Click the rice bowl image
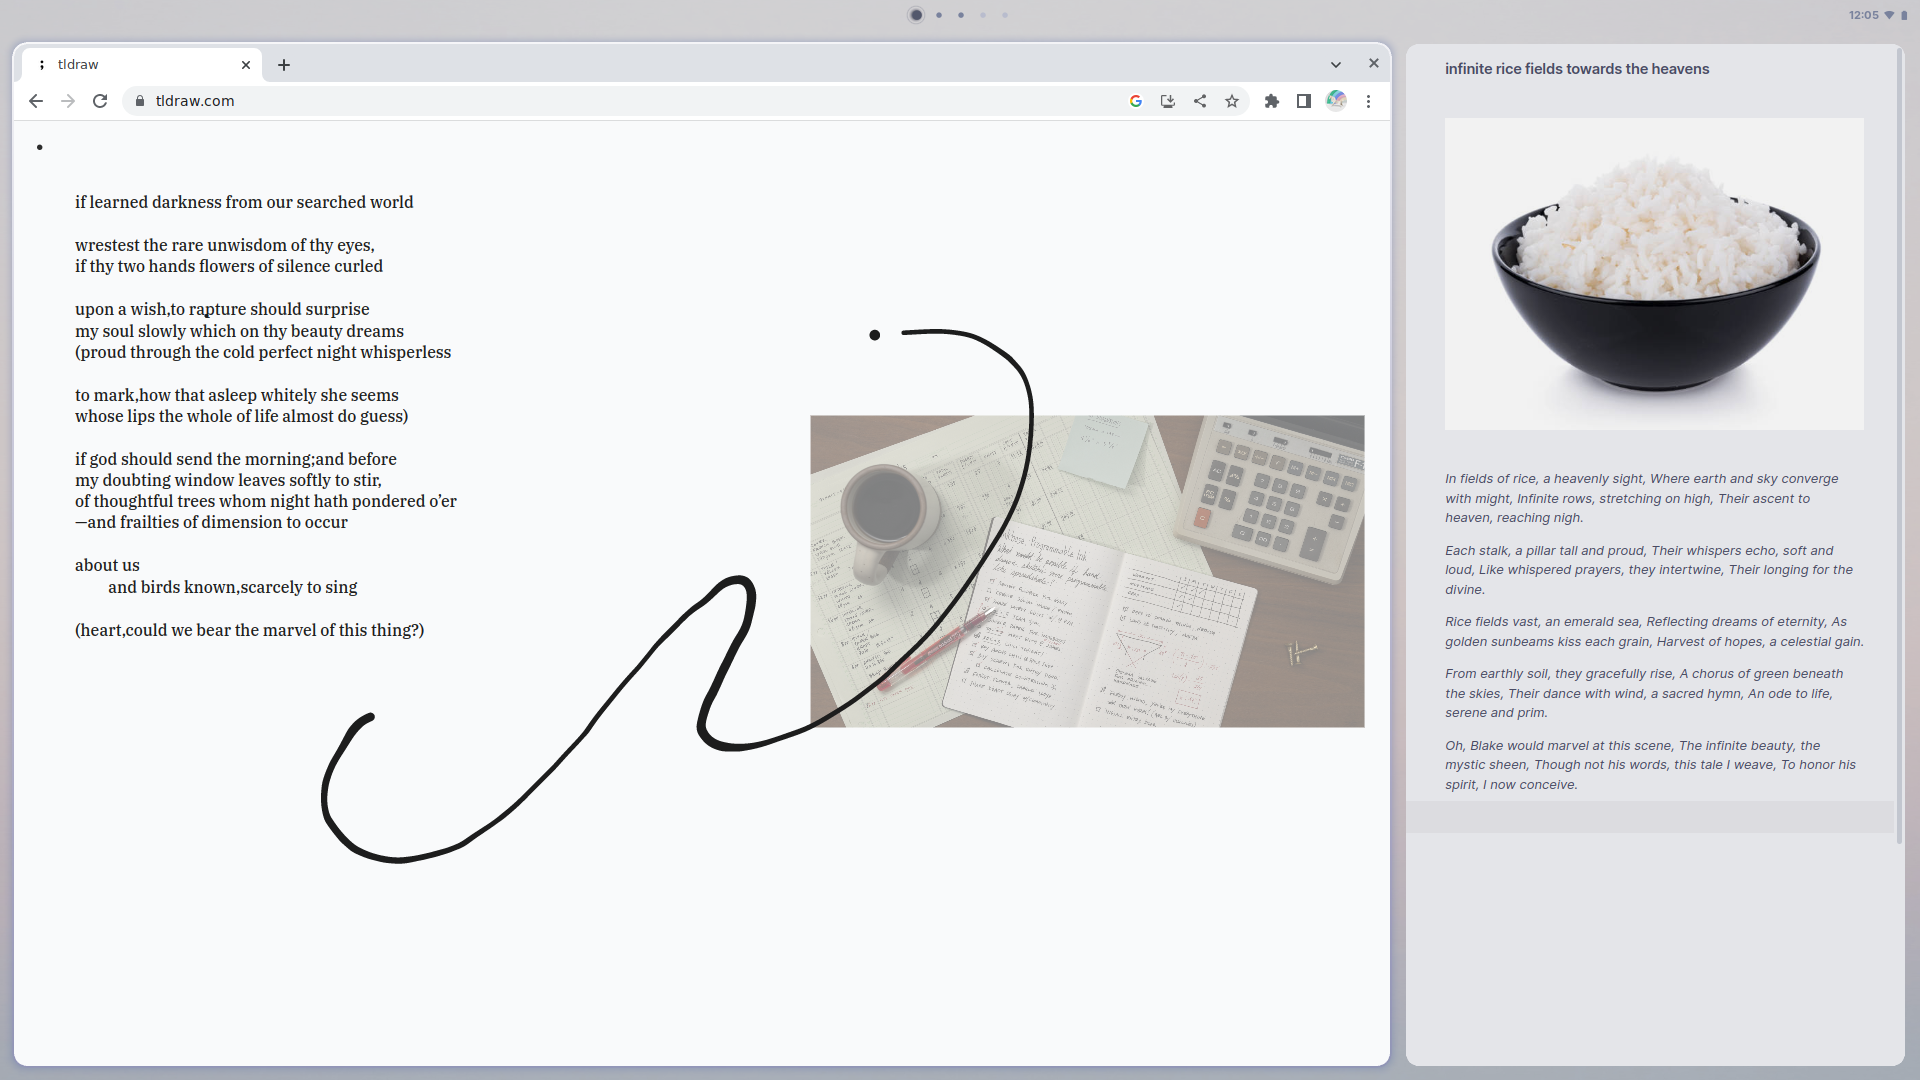The width and height of the screenshot is (1920, 1080). click(1654, 274)
